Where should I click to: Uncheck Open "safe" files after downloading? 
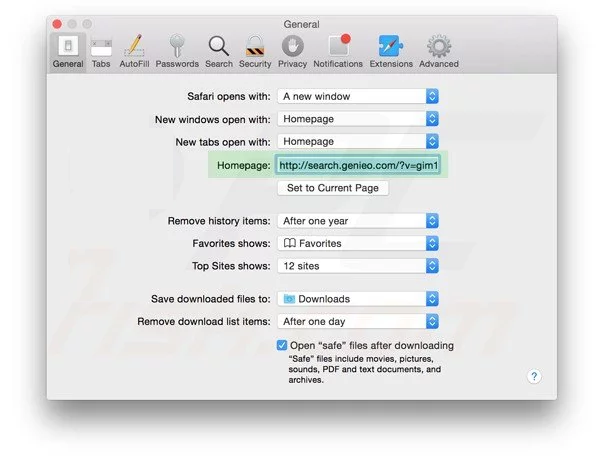(x=282, y=345)
